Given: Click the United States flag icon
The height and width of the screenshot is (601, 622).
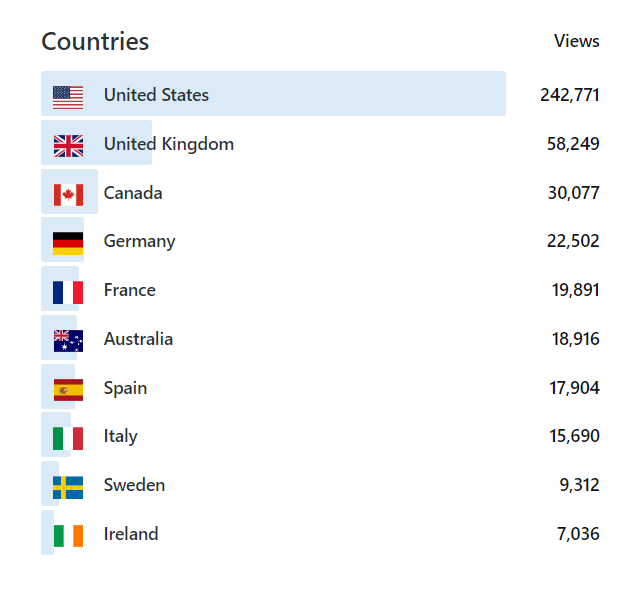Looking at the screenshot, I should pyautogui.click(x=68, y=96).
